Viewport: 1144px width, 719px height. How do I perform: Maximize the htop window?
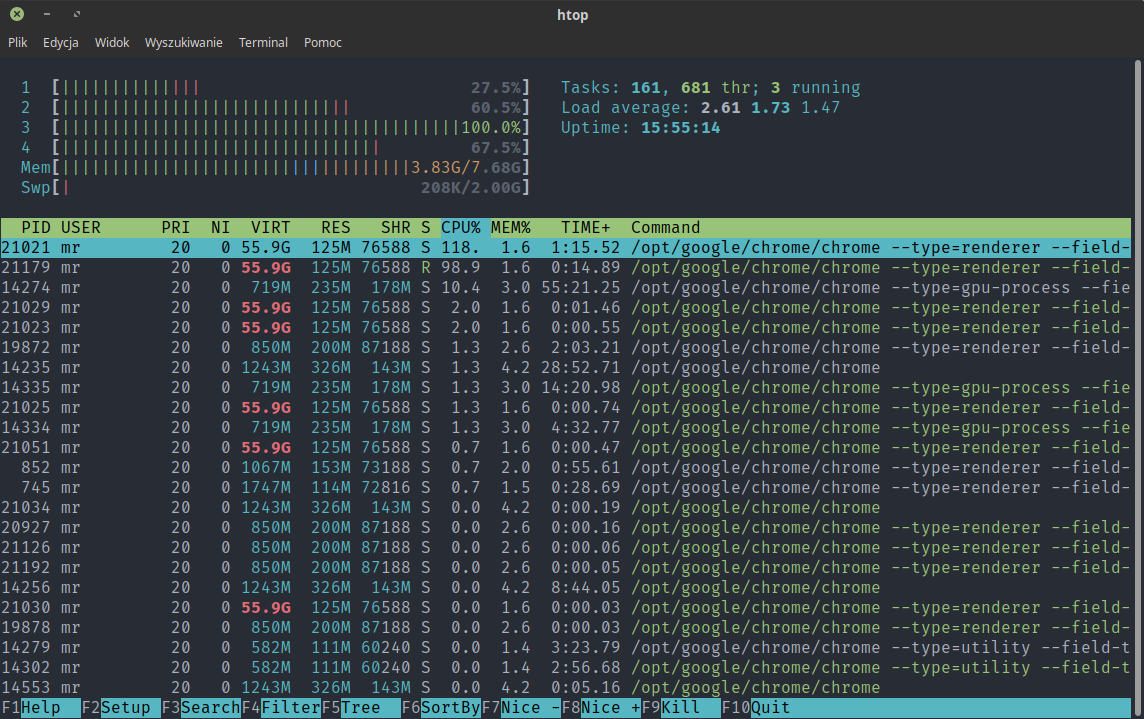coord(77,14)
